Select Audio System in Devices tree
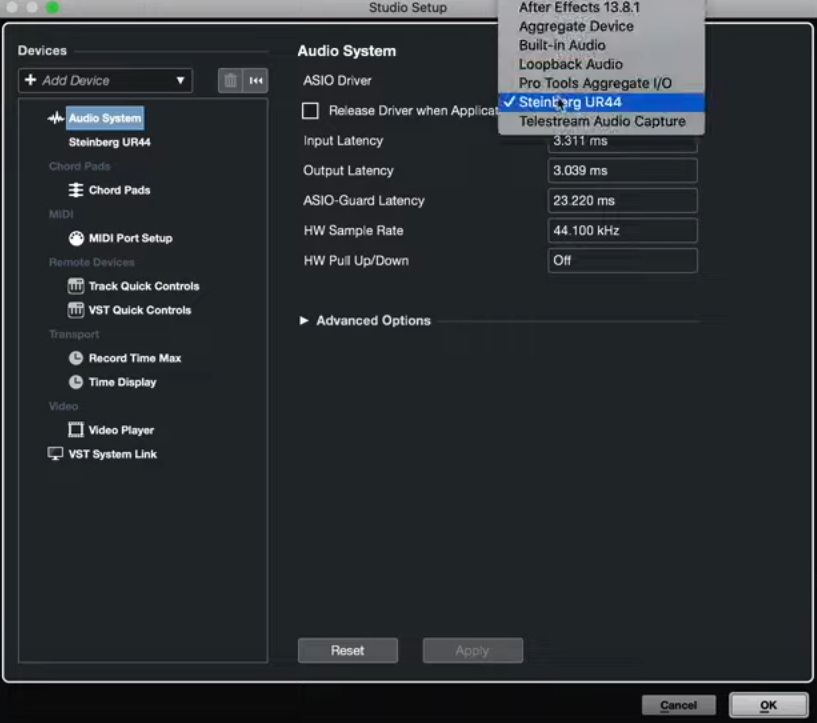Screen dimensions: 817x723 pos(105,118)
